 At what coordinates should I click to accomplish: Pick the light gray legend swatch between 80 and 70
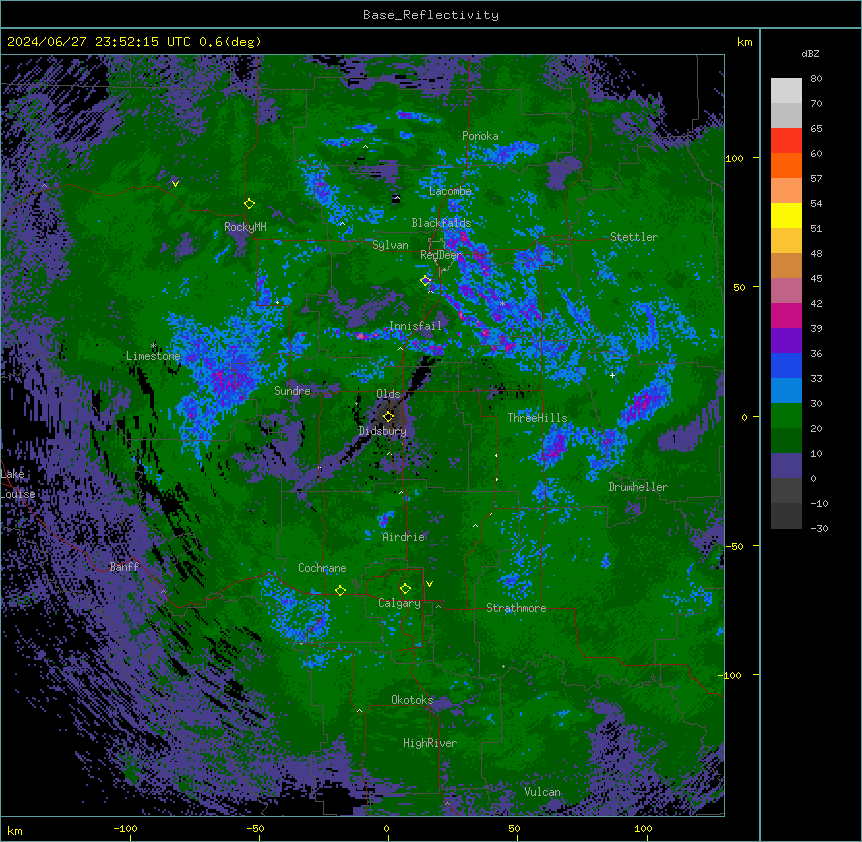786,90
